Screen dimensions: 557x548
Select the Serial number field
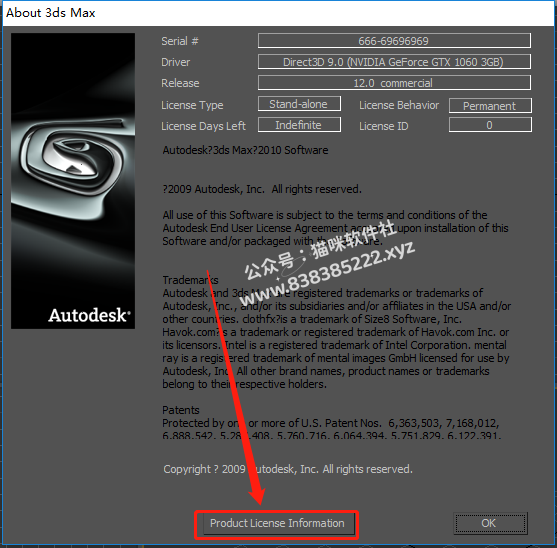point(394,41)
